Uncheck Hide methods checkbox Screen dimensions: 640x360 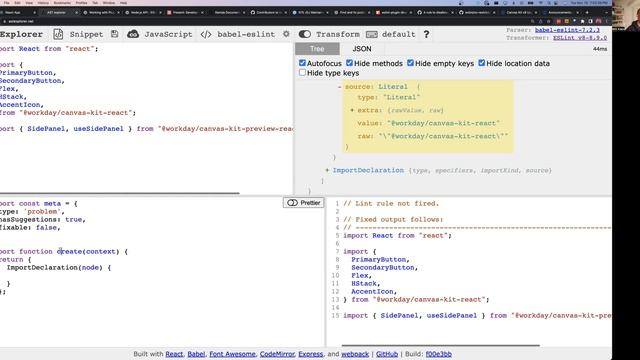tap(349, 63)
